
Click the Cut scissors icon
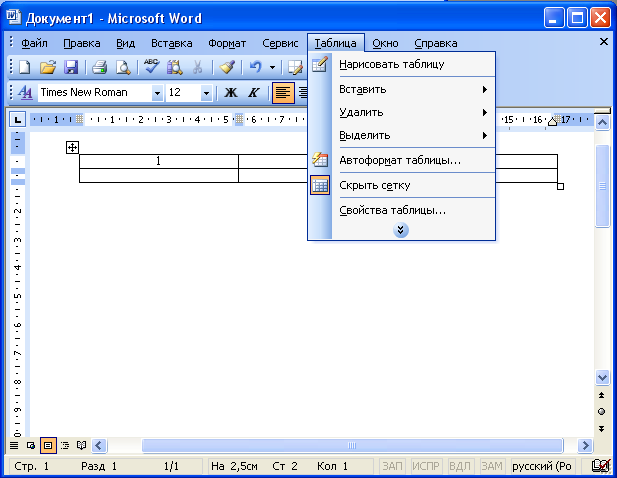(x=198, y=67)
